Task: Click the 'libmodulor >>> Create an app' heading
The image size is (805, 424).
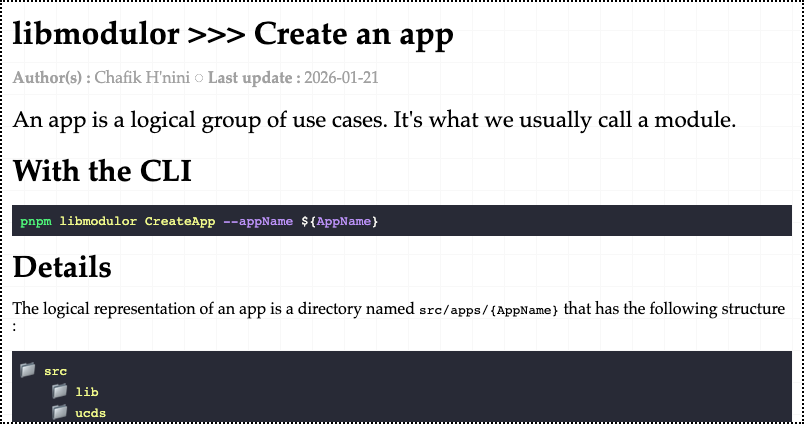Action: [233, 34]
